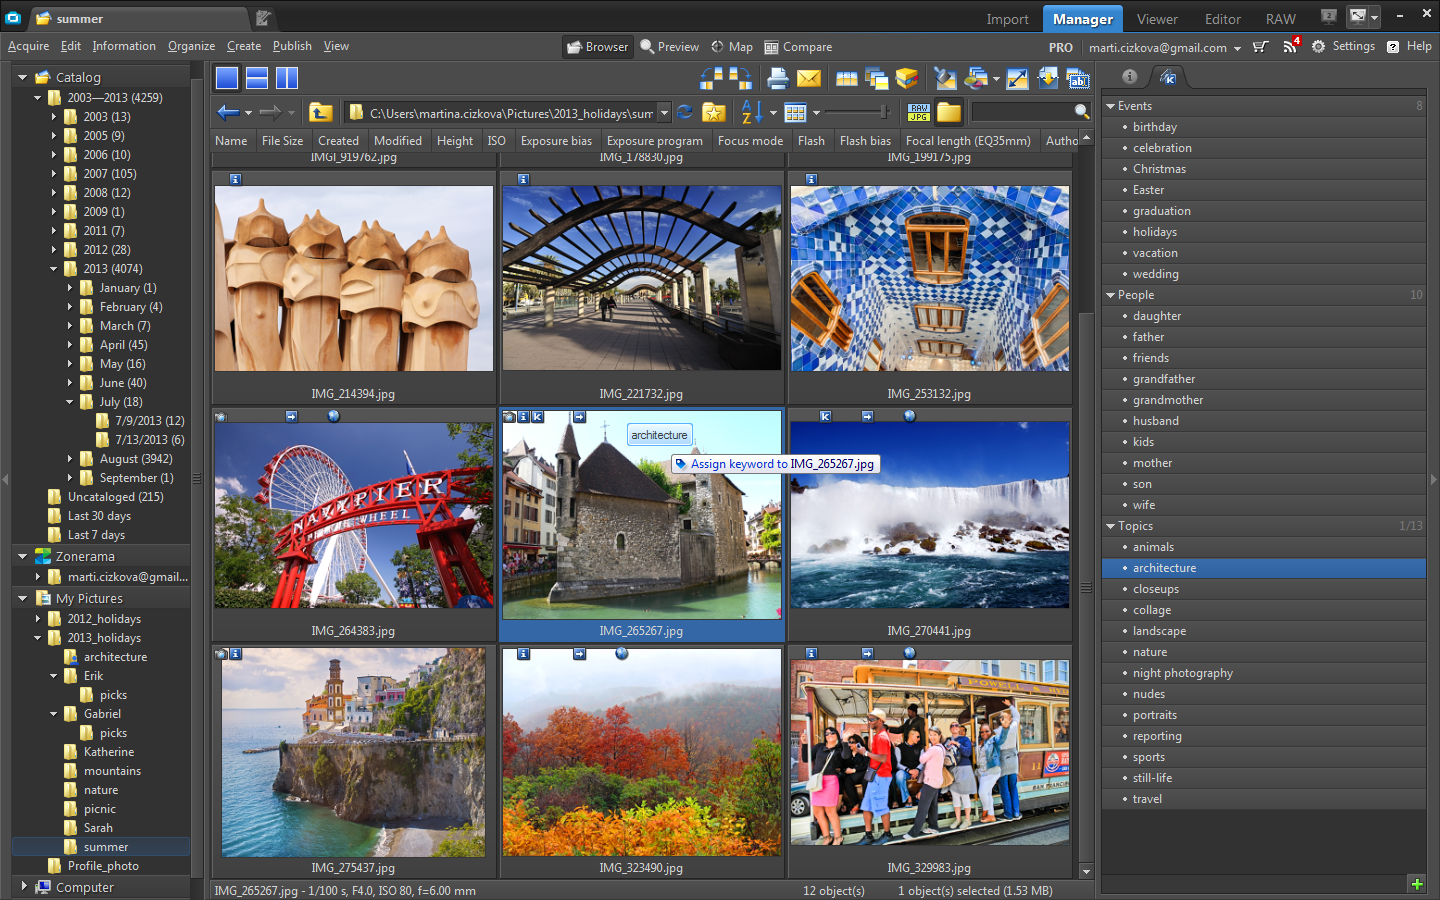1440x900 pixels.
Task: Add a new keyword with the plus icon
Action: click(x=1416, y=884)
